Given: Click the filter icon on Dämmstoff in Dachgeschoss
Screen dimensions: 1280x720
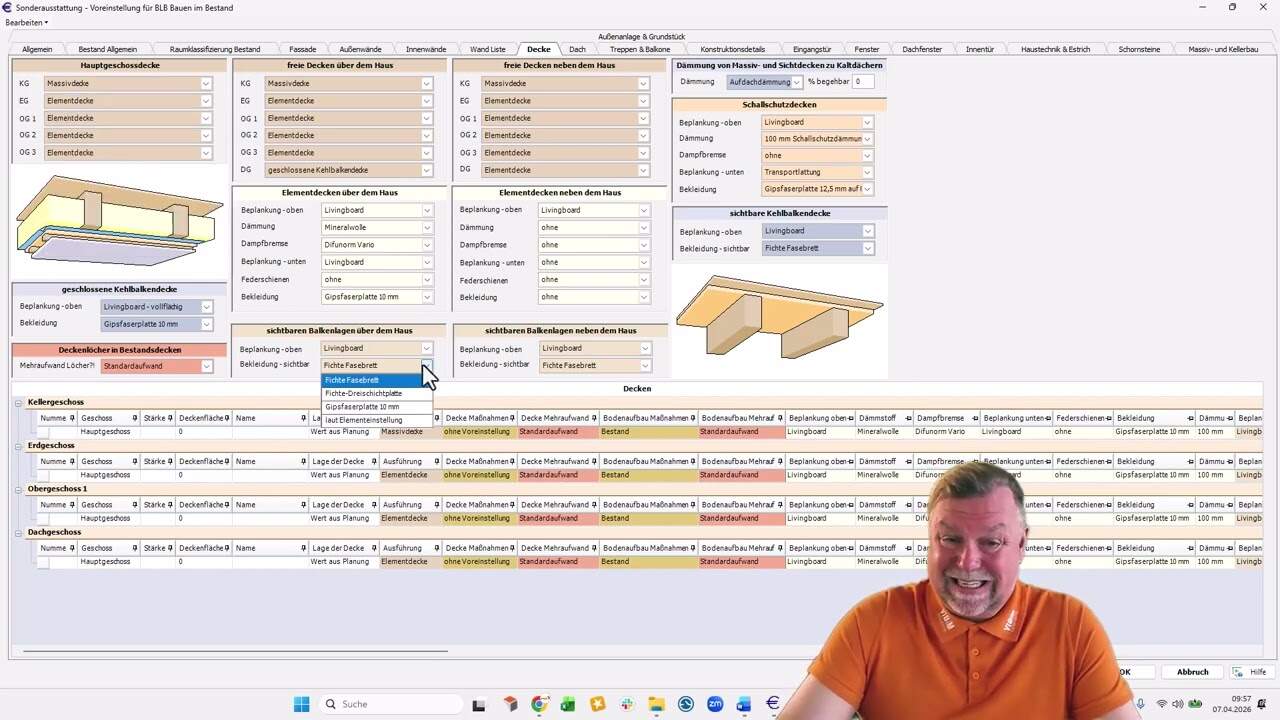Looking at the screenshot, I should [x=908, y=547].
